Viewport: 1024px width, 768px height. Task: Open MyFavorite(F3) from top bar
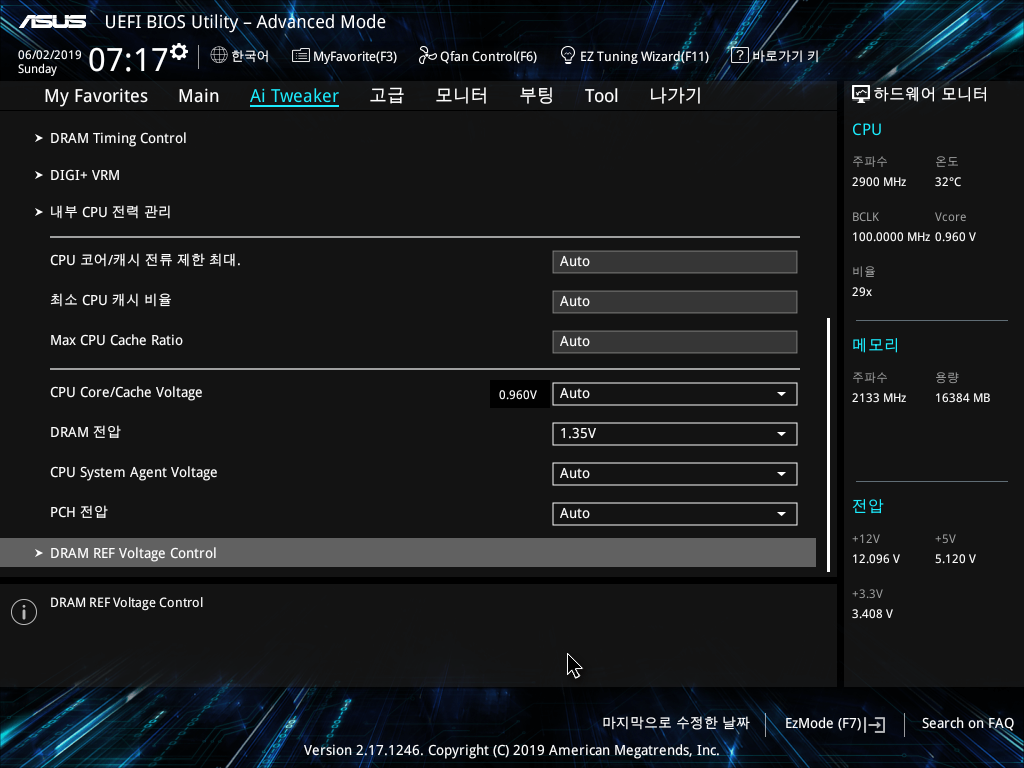tap(344, 56)
